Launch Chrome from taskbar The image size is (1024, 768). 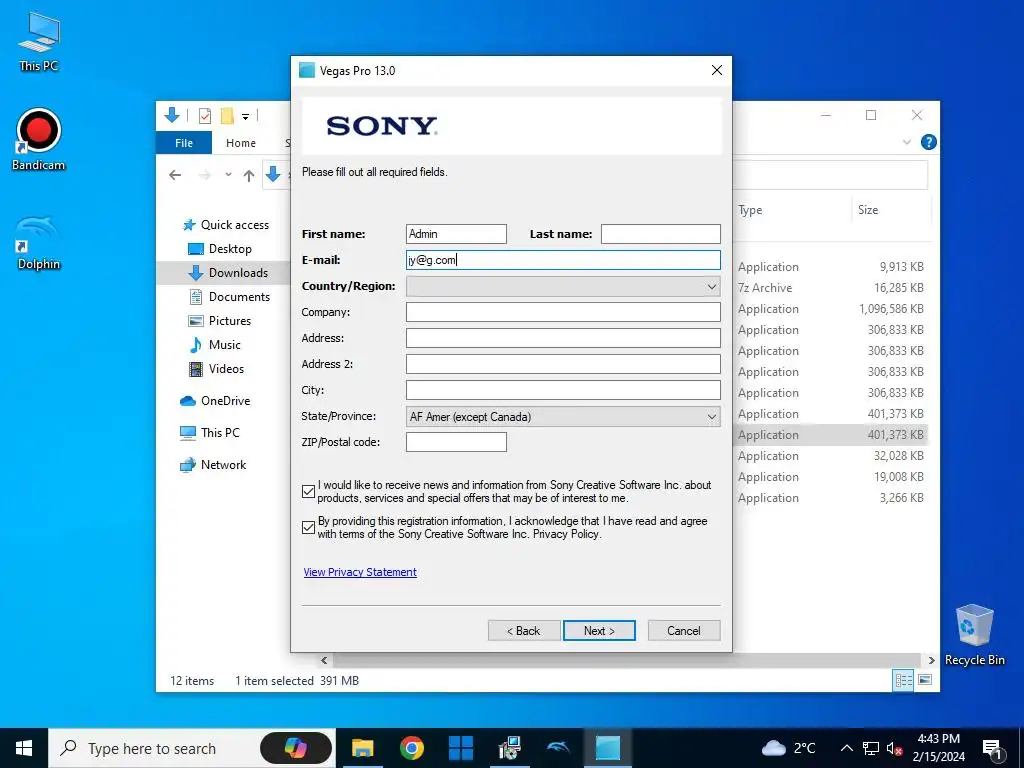[411, 748]
